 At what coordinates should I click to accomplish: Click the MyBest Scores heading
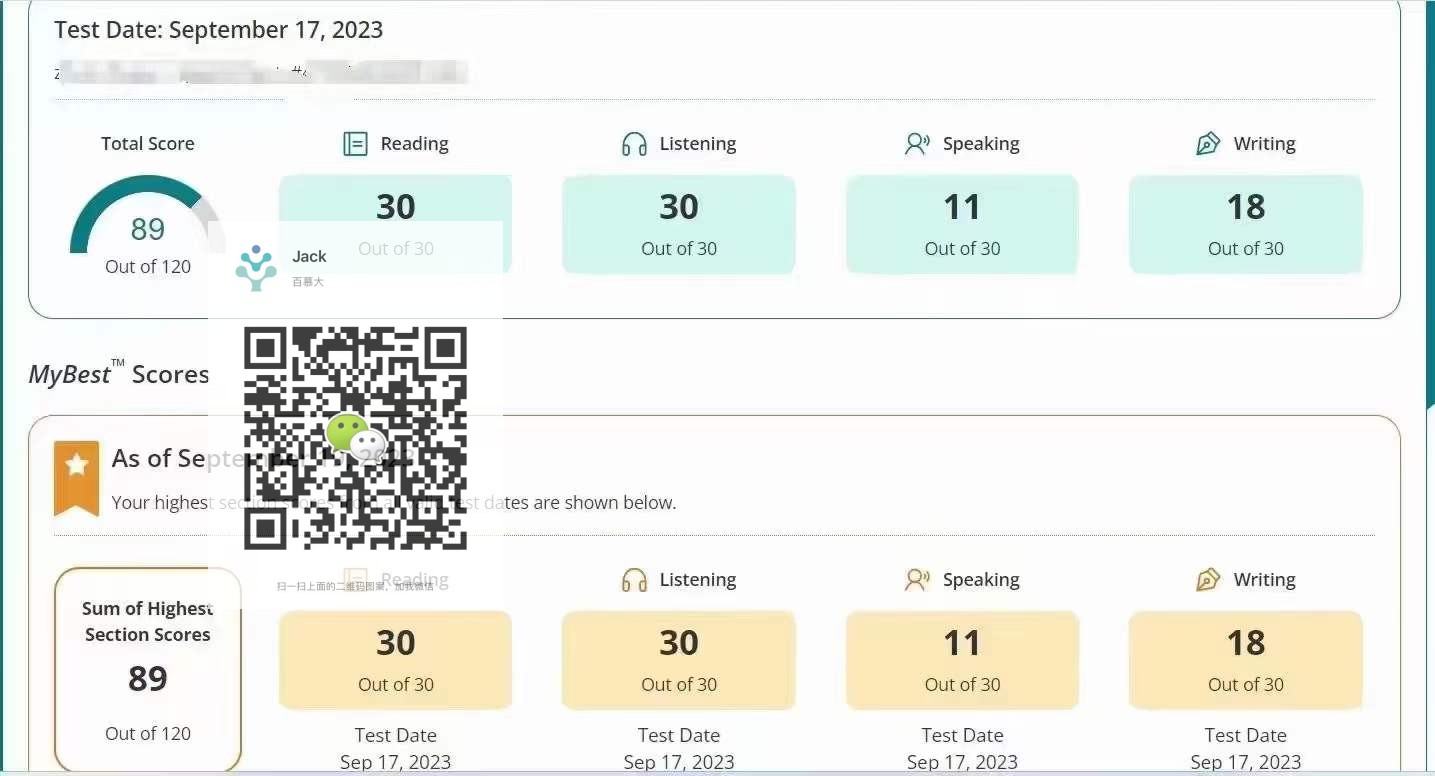119,374
